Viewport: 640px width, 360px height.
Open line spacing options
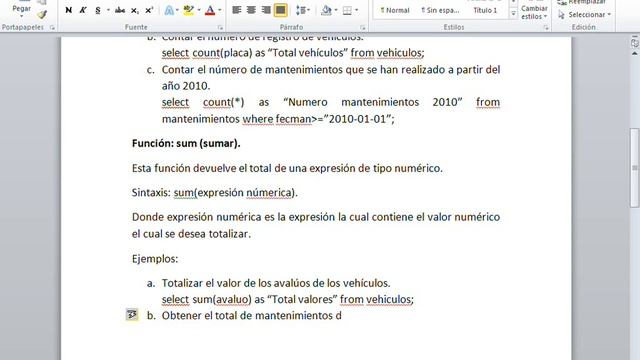coord(302,10)
